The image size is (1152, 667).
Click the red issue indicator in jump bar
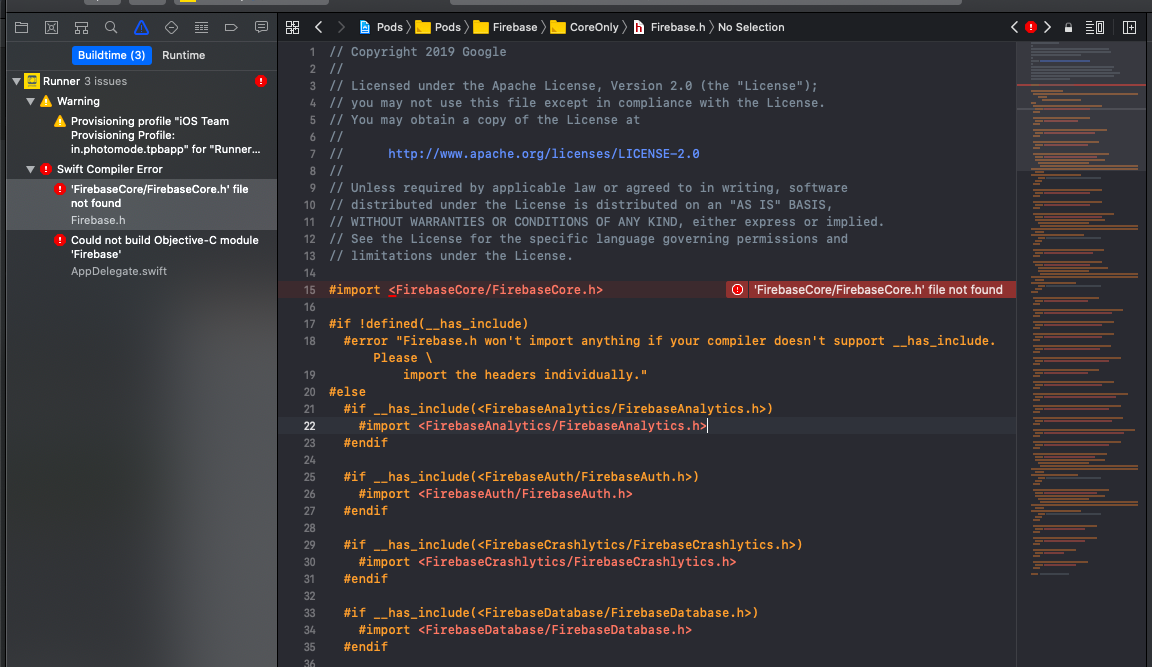tap(1031, 27)
